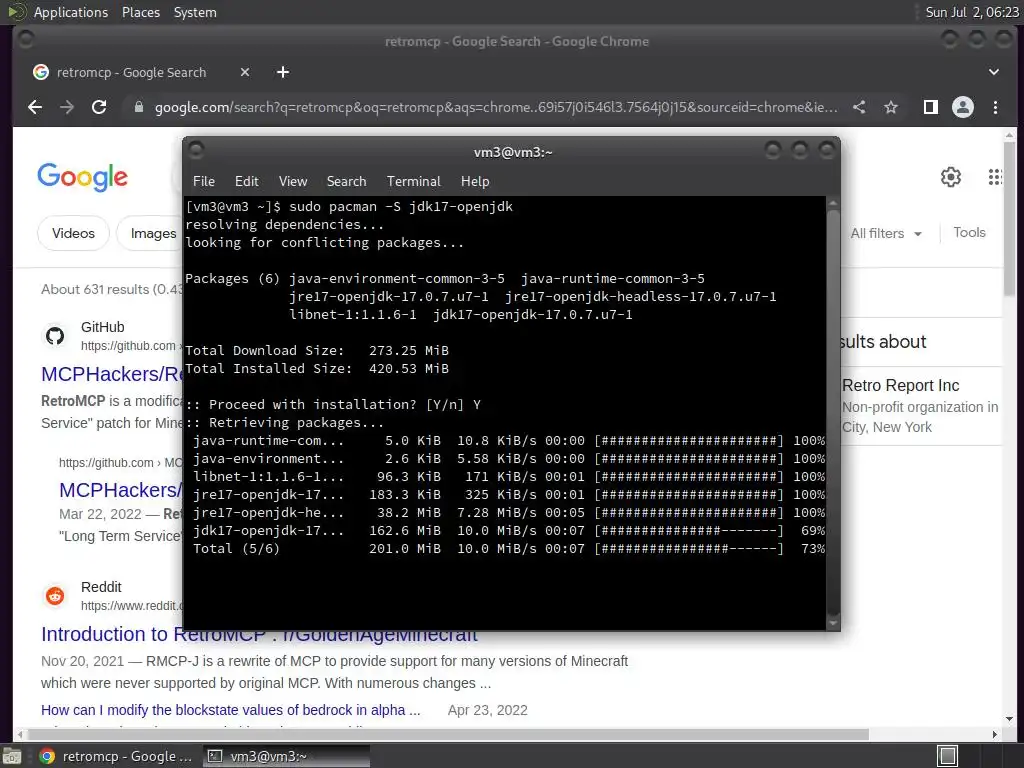Open terminal File menu
This screenshot has width=1024, height=768.
[204, 181]
